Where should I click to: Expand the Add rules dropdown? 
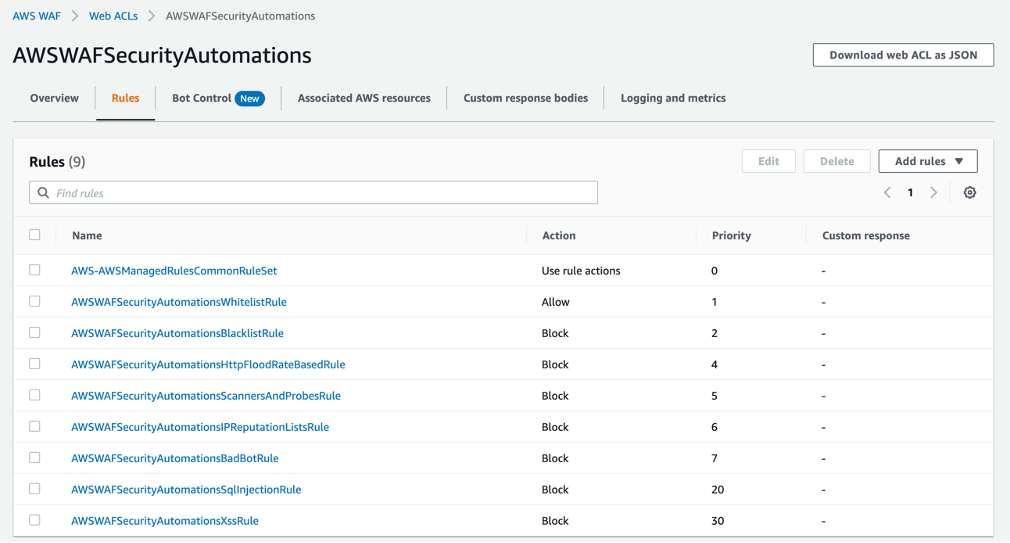(928, 161)
